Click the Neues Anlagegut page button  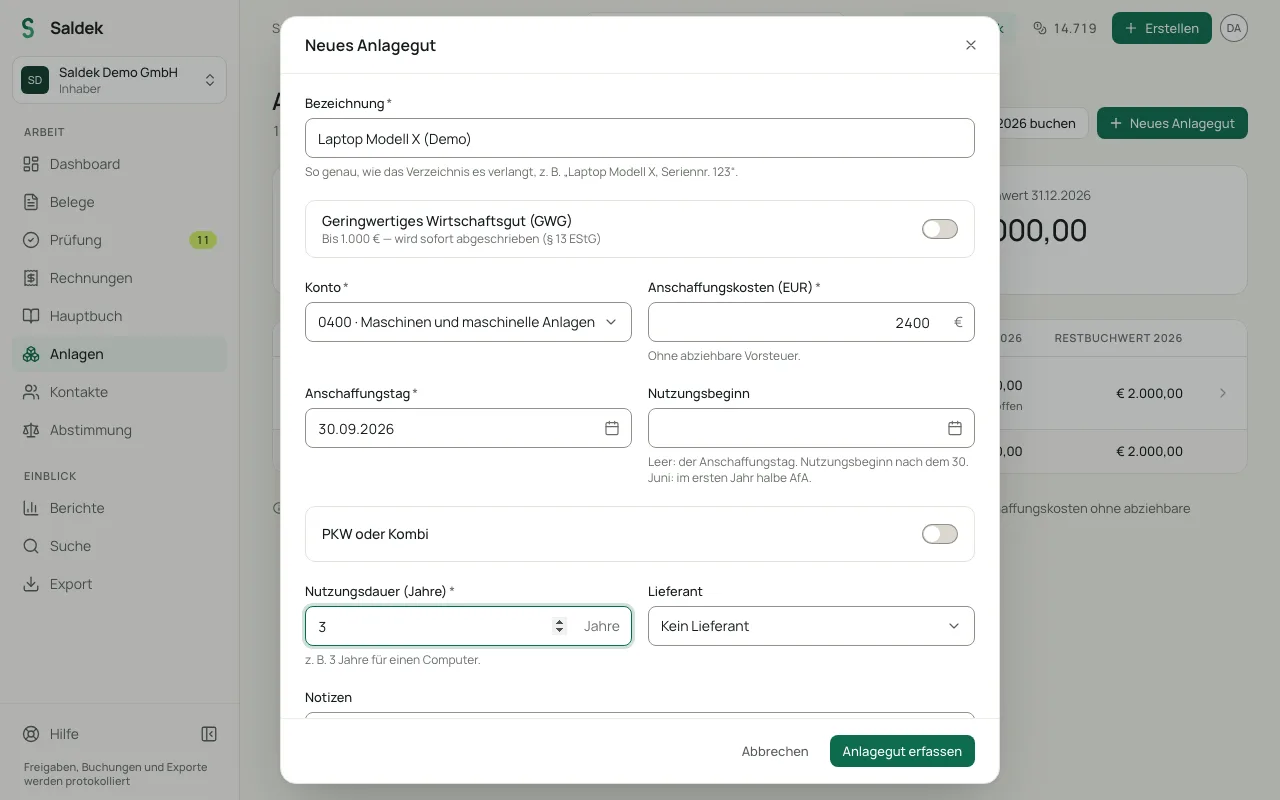[1172, 123]
